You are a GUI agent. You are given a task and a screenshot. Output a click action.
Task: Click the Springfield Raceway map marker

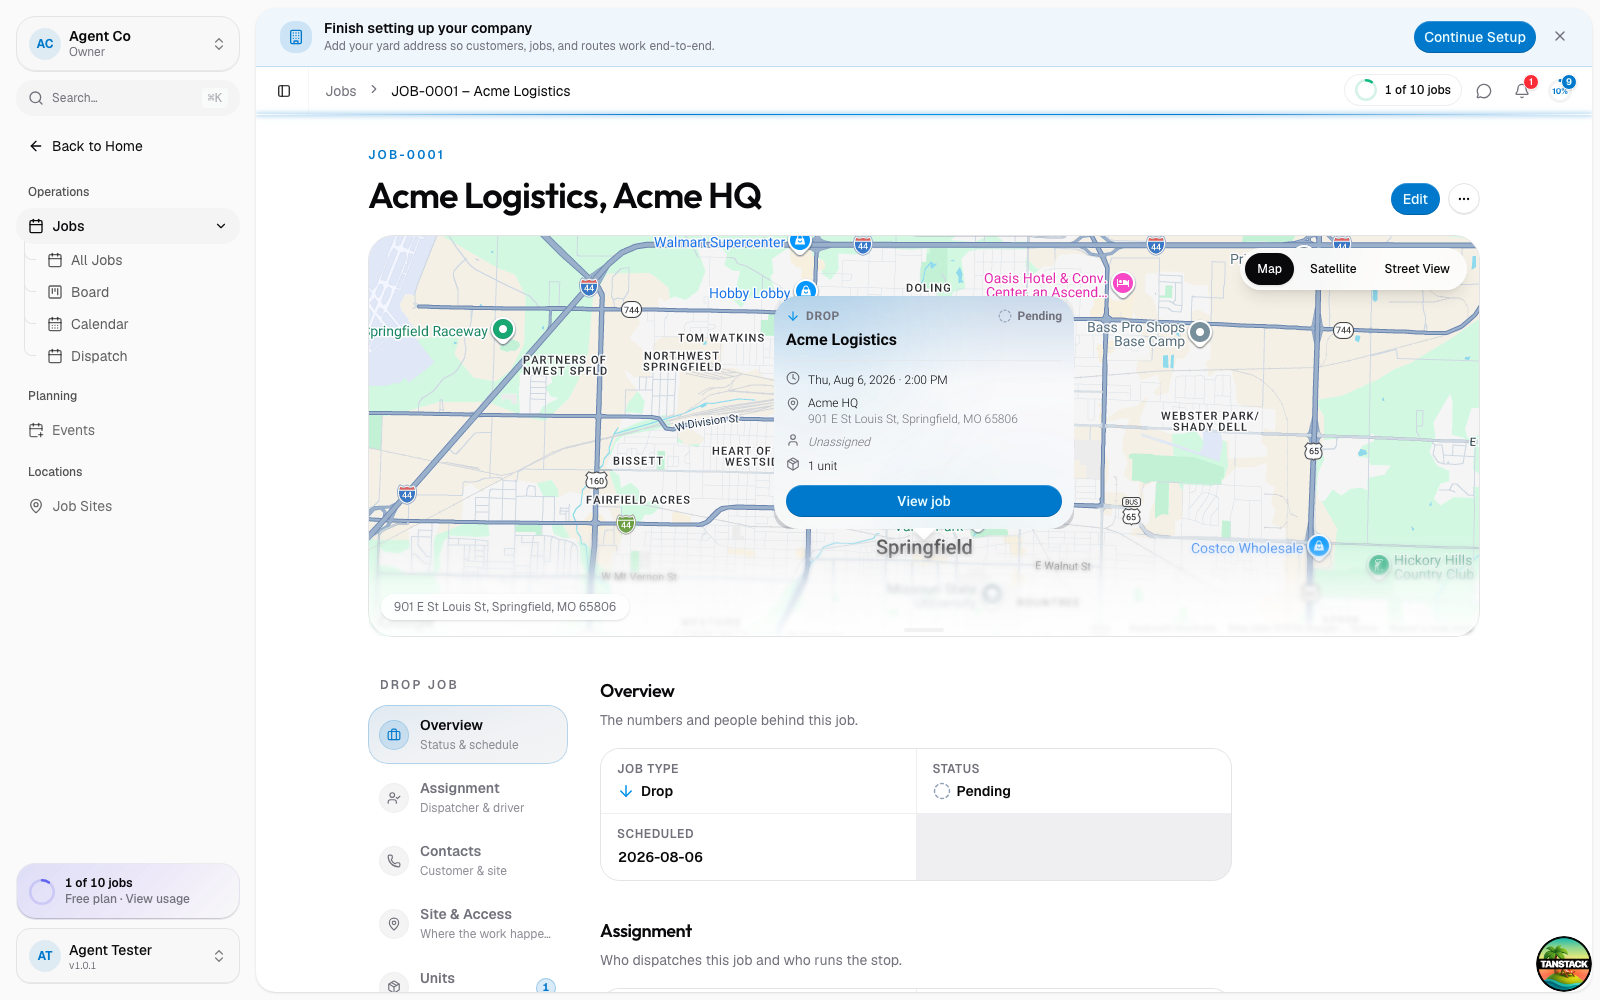tap(503, 329)
